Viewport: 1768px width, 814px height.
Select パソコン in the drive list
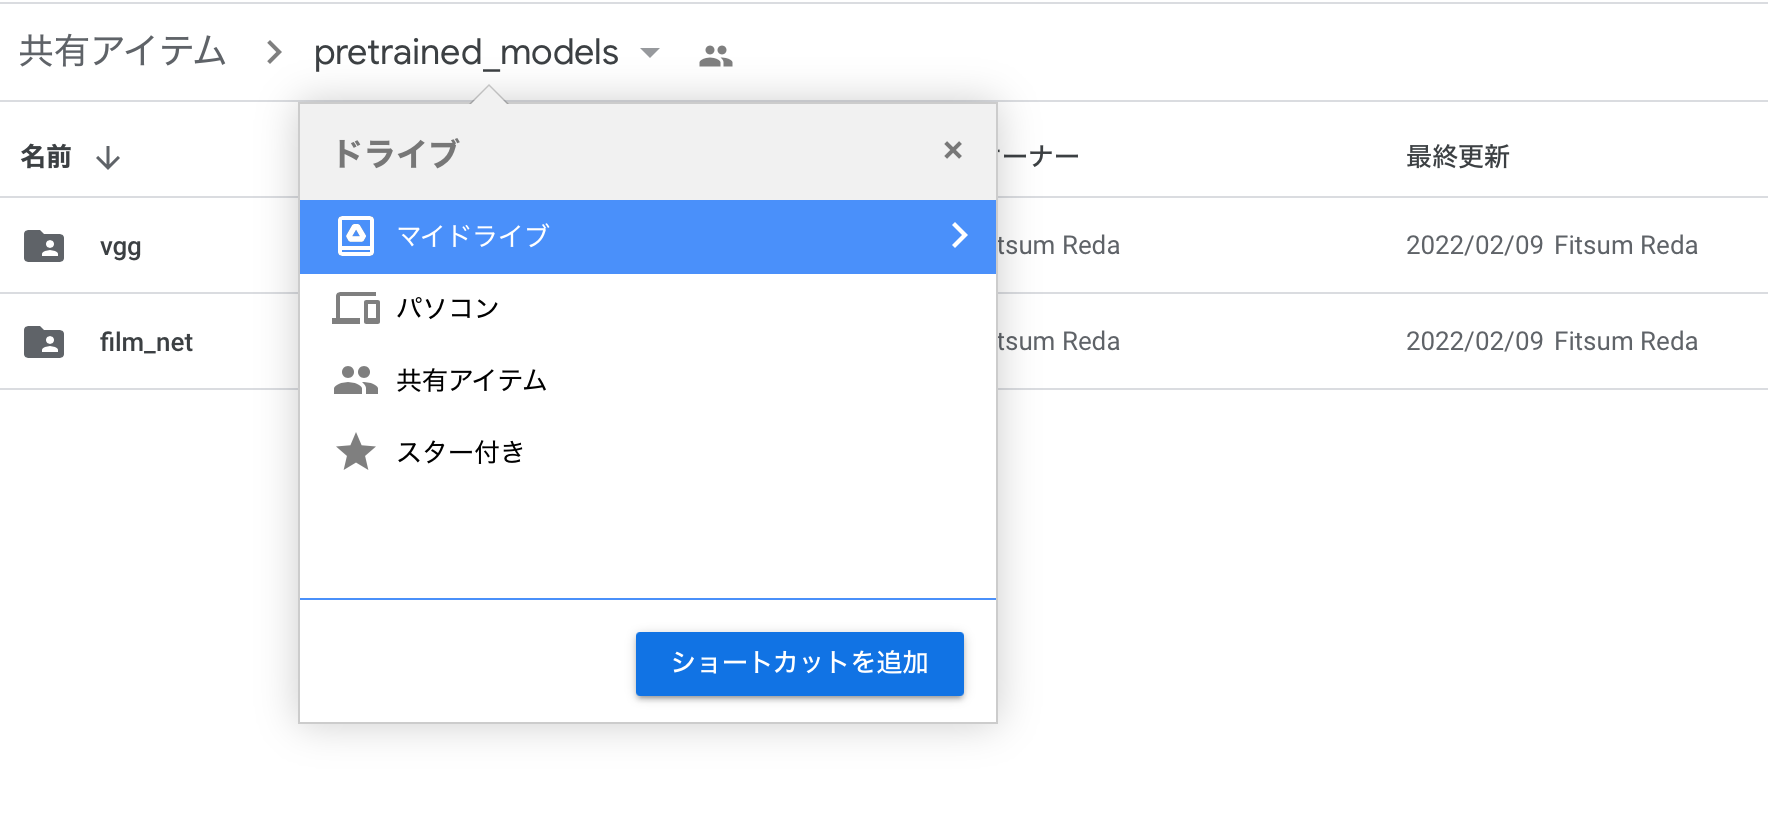448,308
